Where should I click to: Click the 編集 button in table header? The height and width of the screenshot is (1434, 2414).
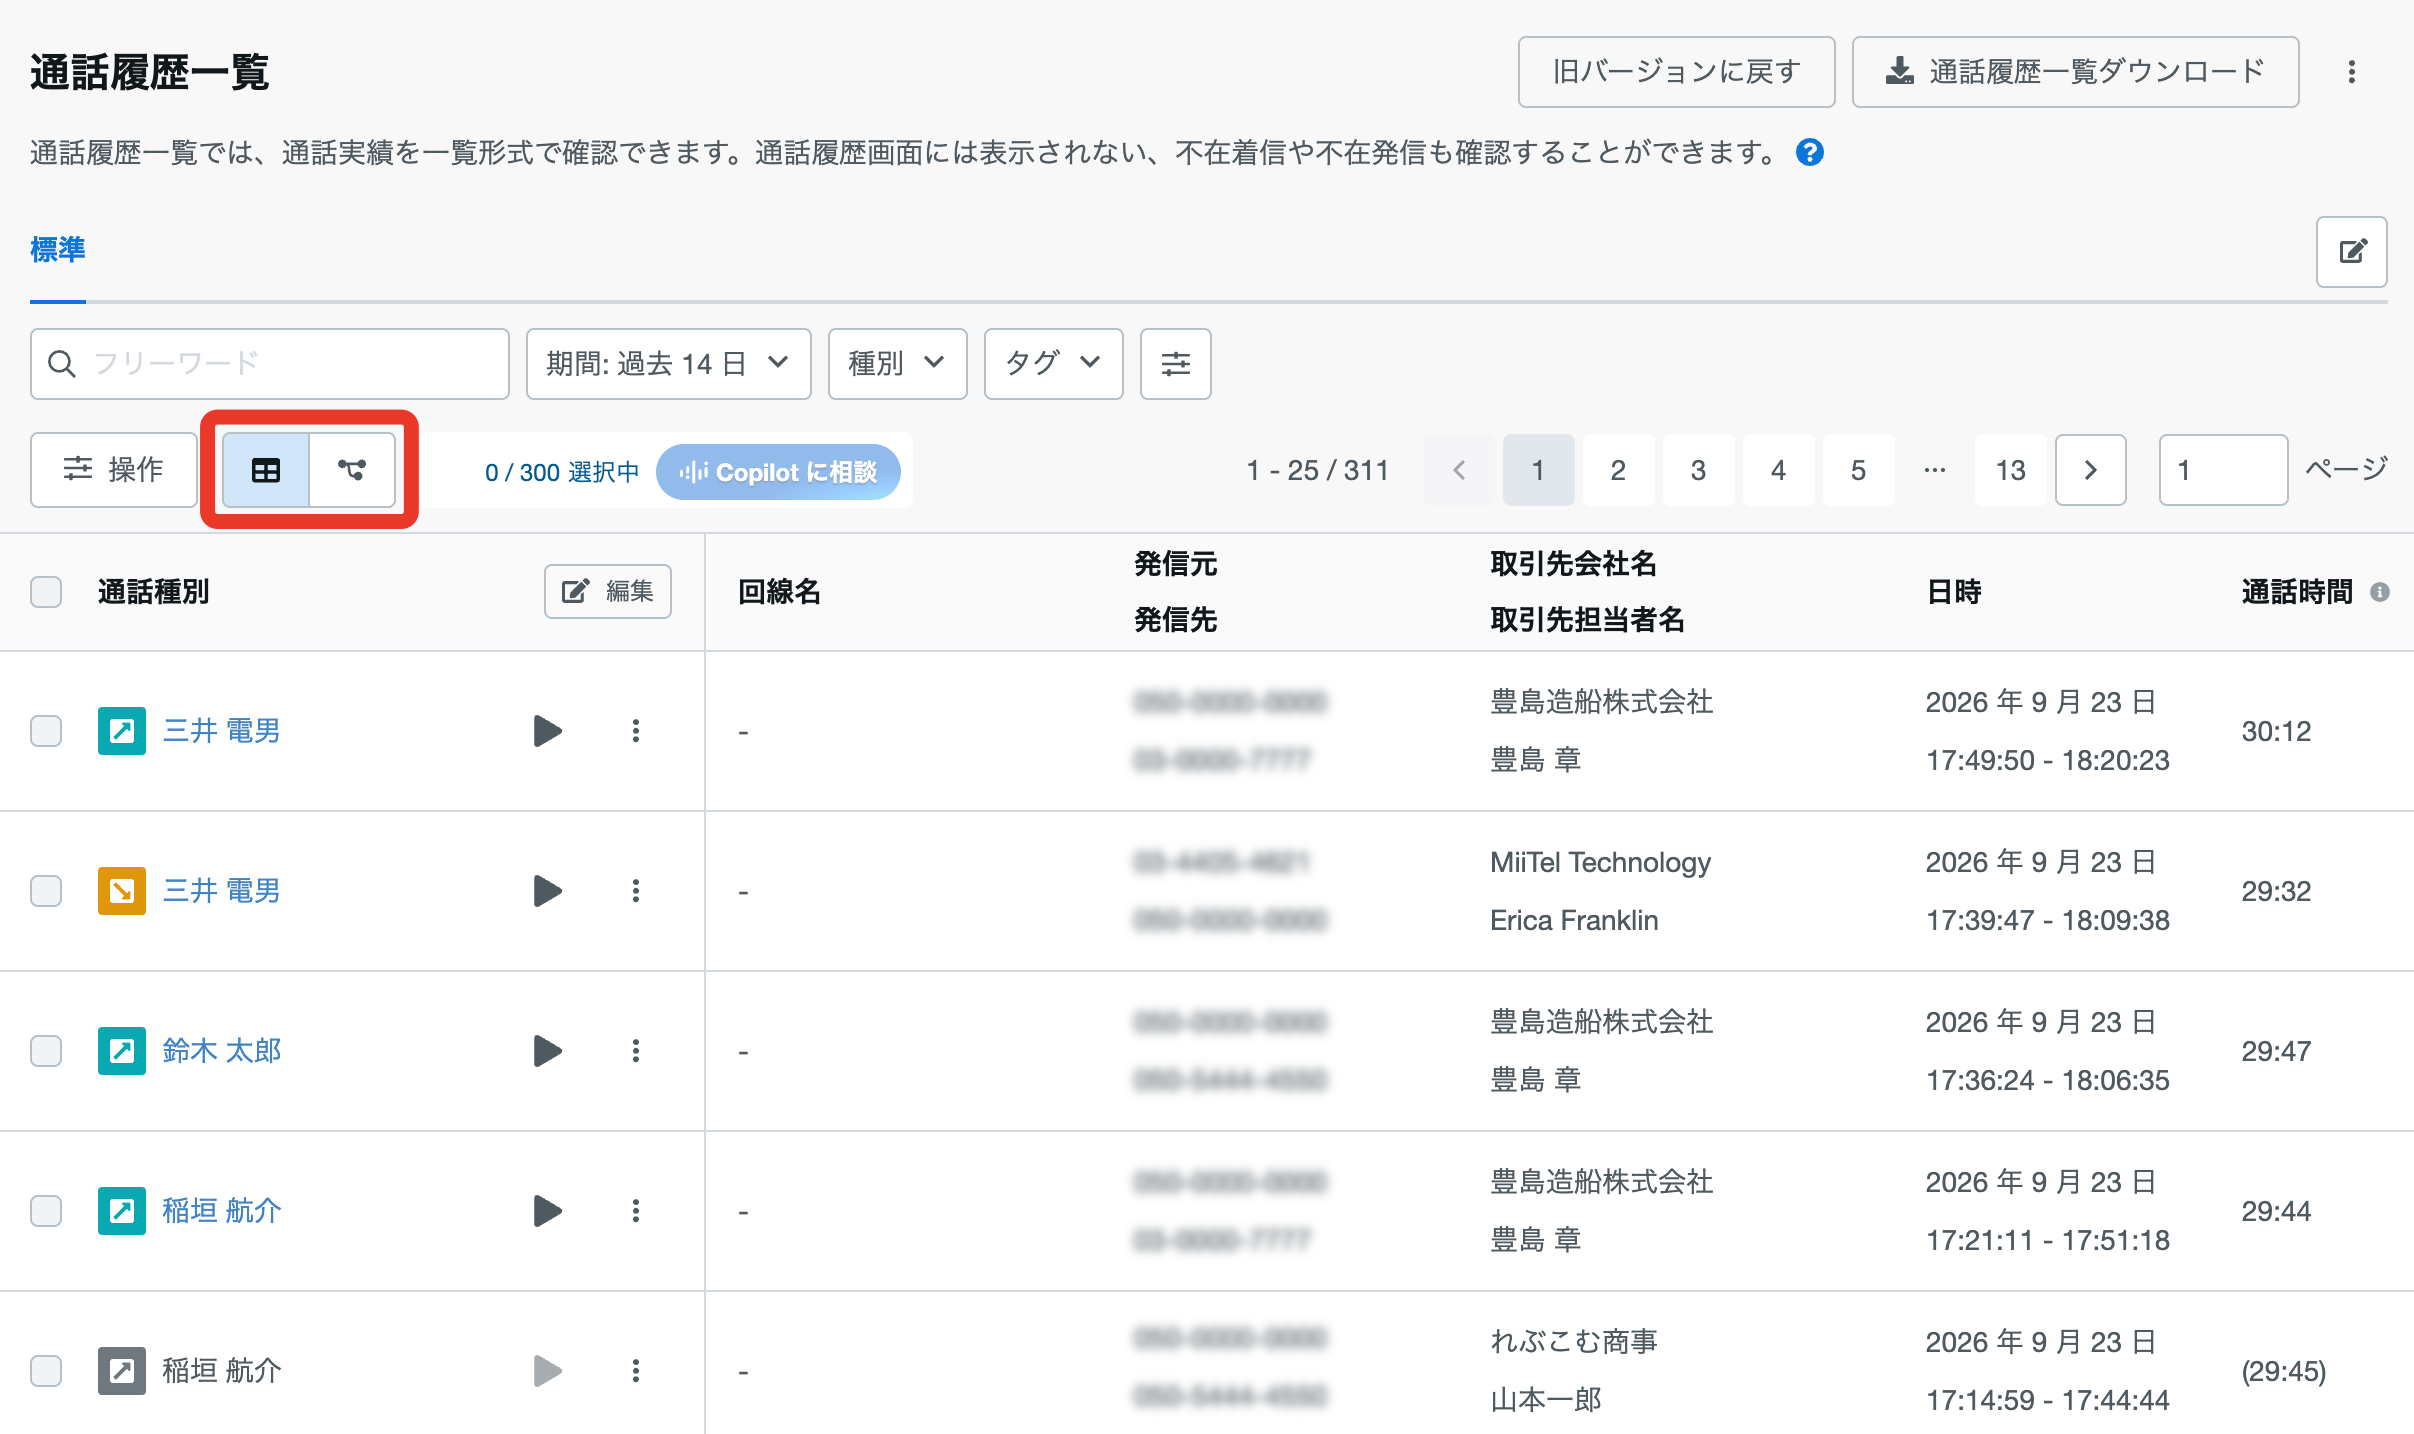click(x=608, y=592)
